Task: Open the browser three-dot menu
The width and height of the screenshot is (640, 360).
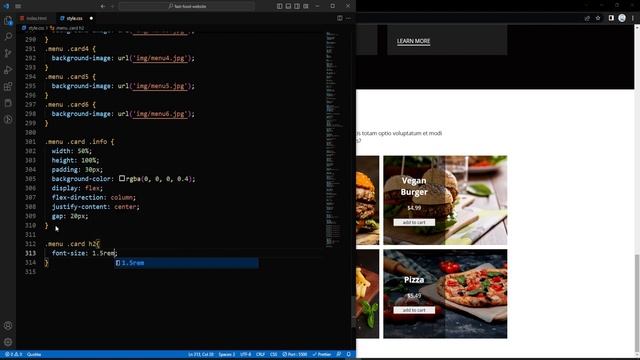Action: point(633,18)
